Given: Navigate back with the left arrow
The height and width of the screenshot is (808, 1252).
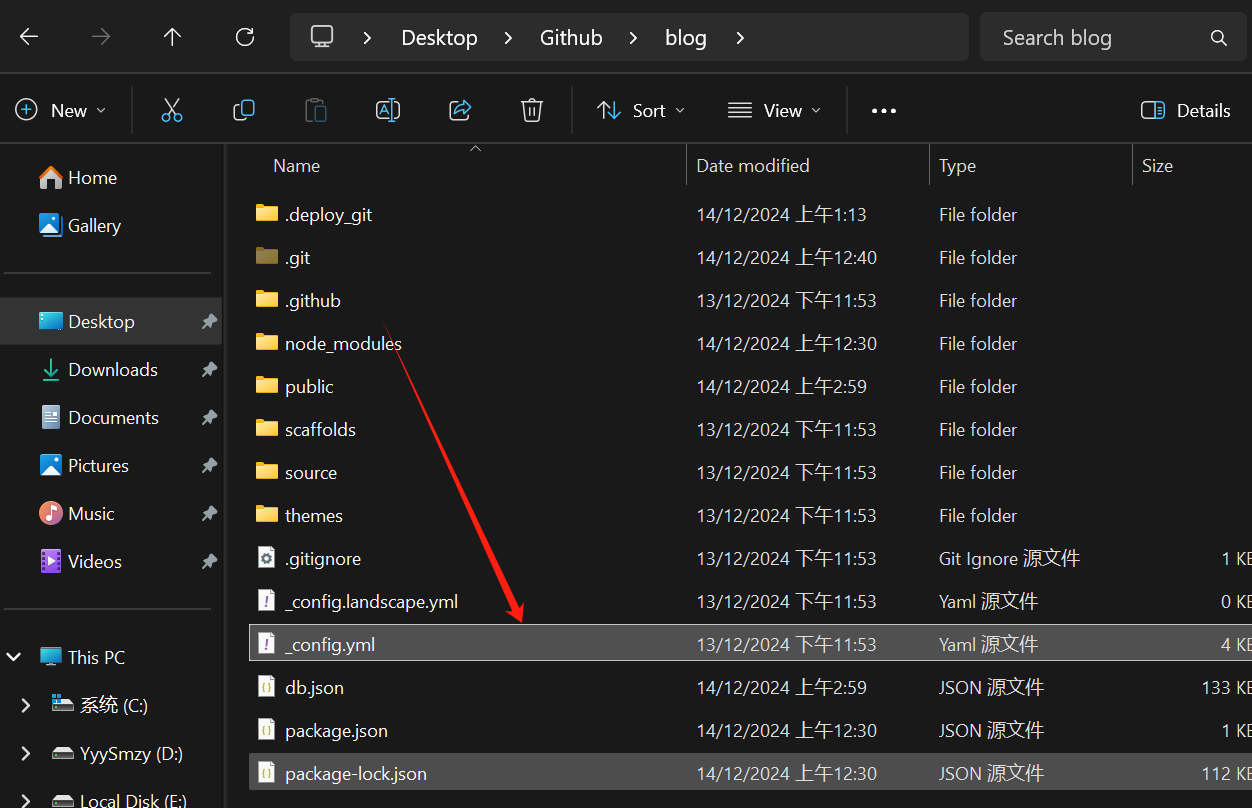Looking at the screenshot, I should point(29,37).
